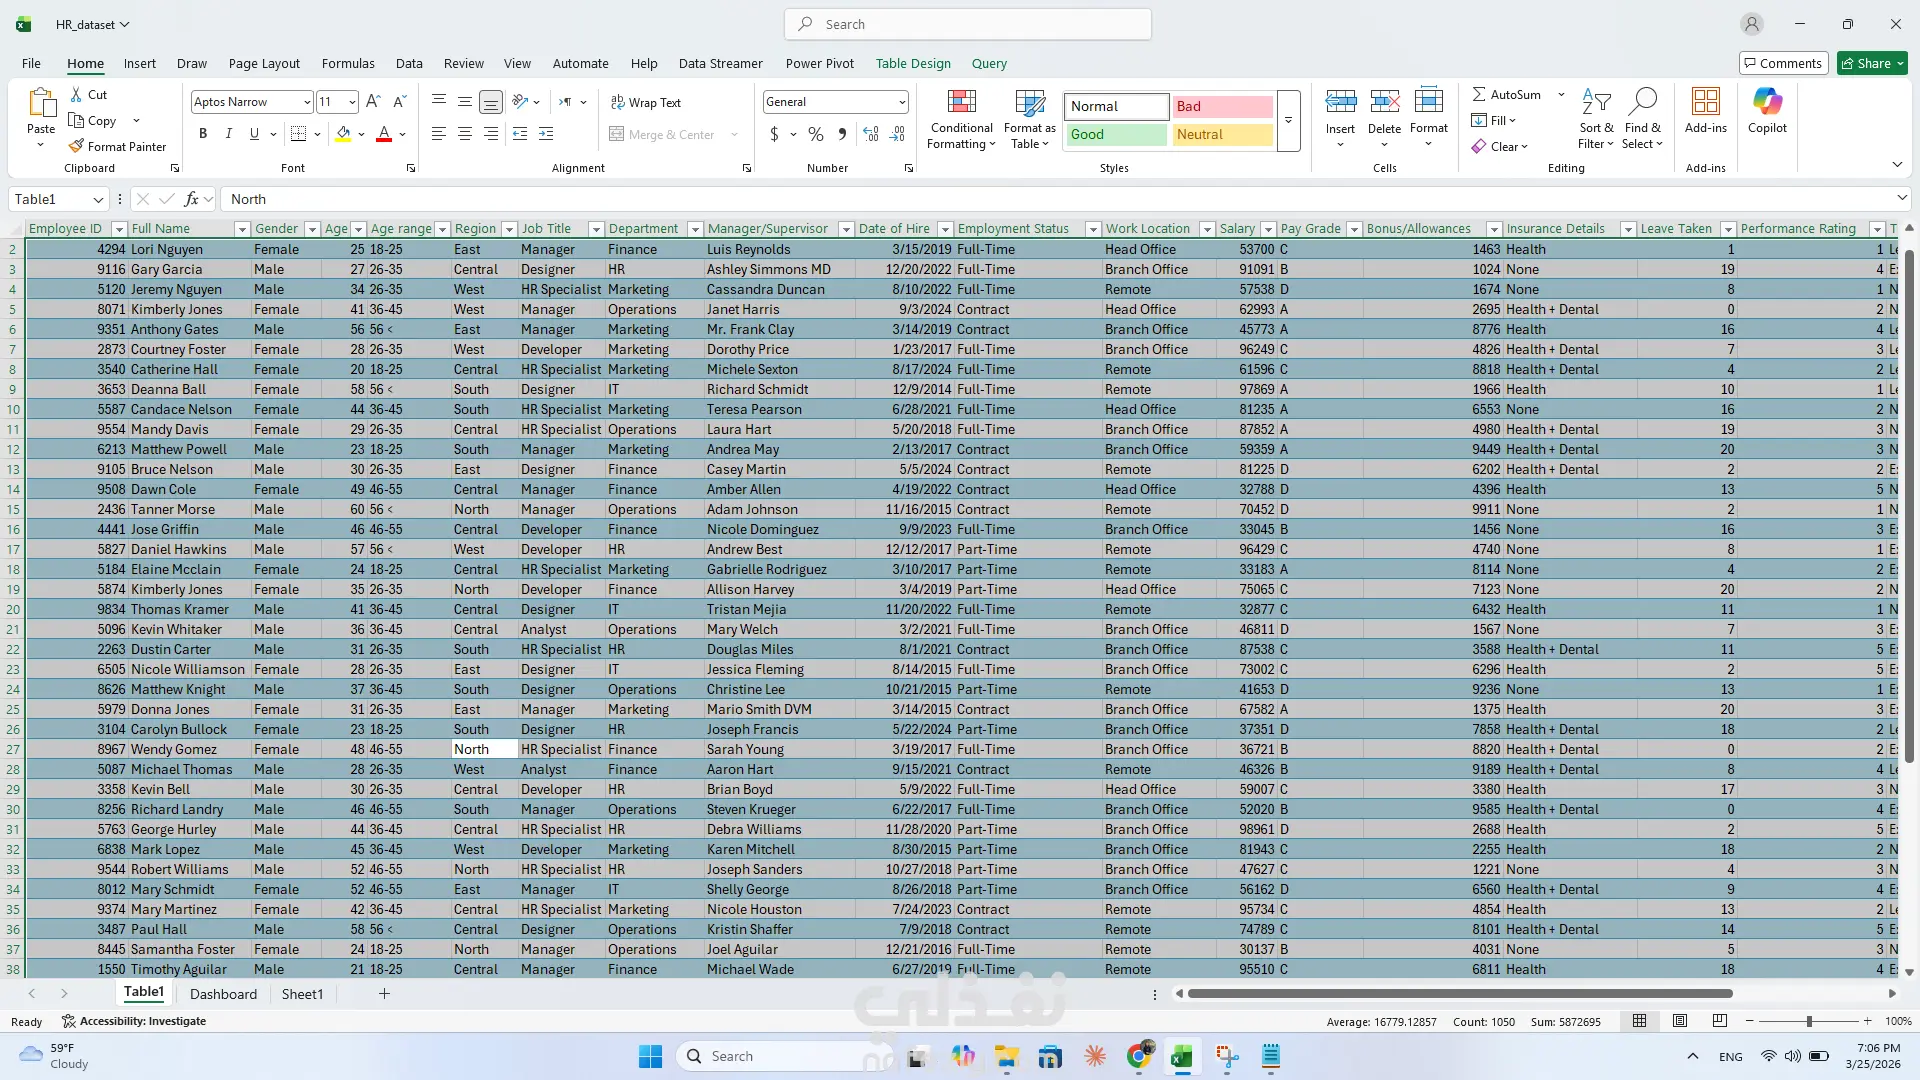1920x1080 pixels.
Task: Click the Increase Indent icon
Action: (x=546, y=133)
